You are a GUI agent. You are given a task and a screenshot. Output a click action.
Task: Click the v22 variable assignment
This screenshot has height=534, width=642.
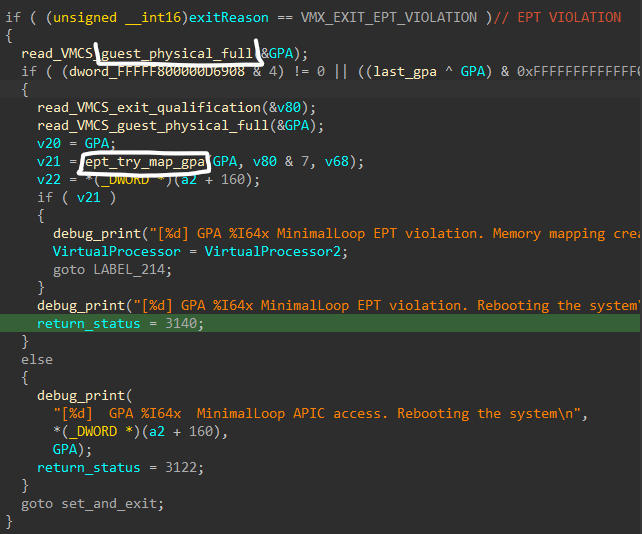click(49, 180)
